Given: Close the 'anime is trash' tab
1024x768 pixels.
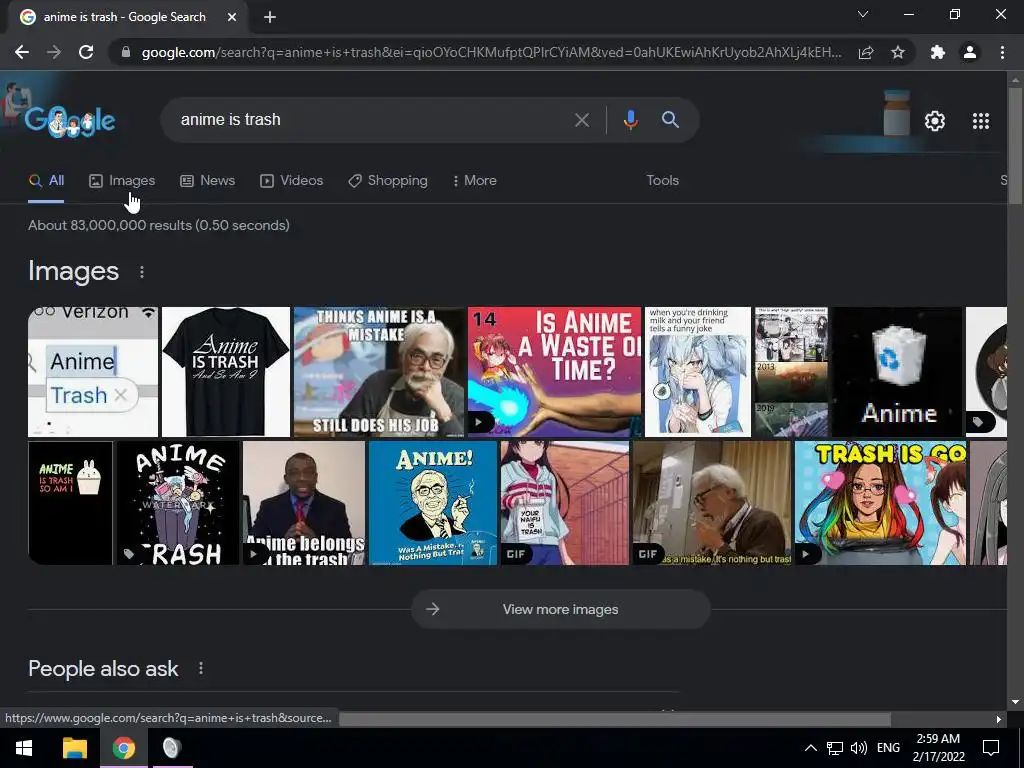Looking at the screenshot, I should coord(232,17).
